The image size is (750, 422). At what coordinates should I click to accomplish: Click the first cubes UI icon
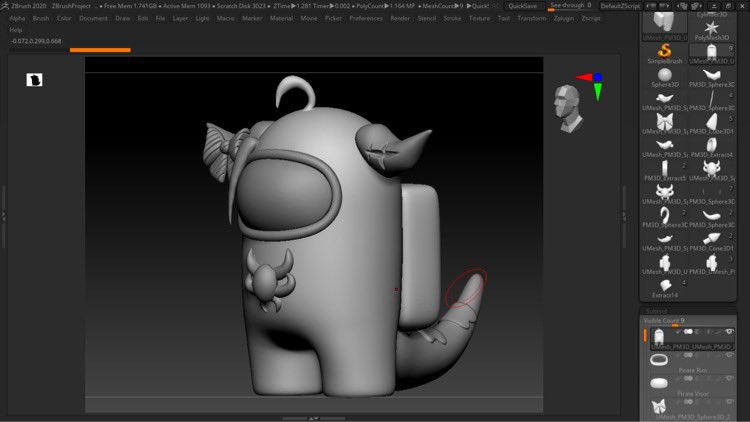point(683,6)
